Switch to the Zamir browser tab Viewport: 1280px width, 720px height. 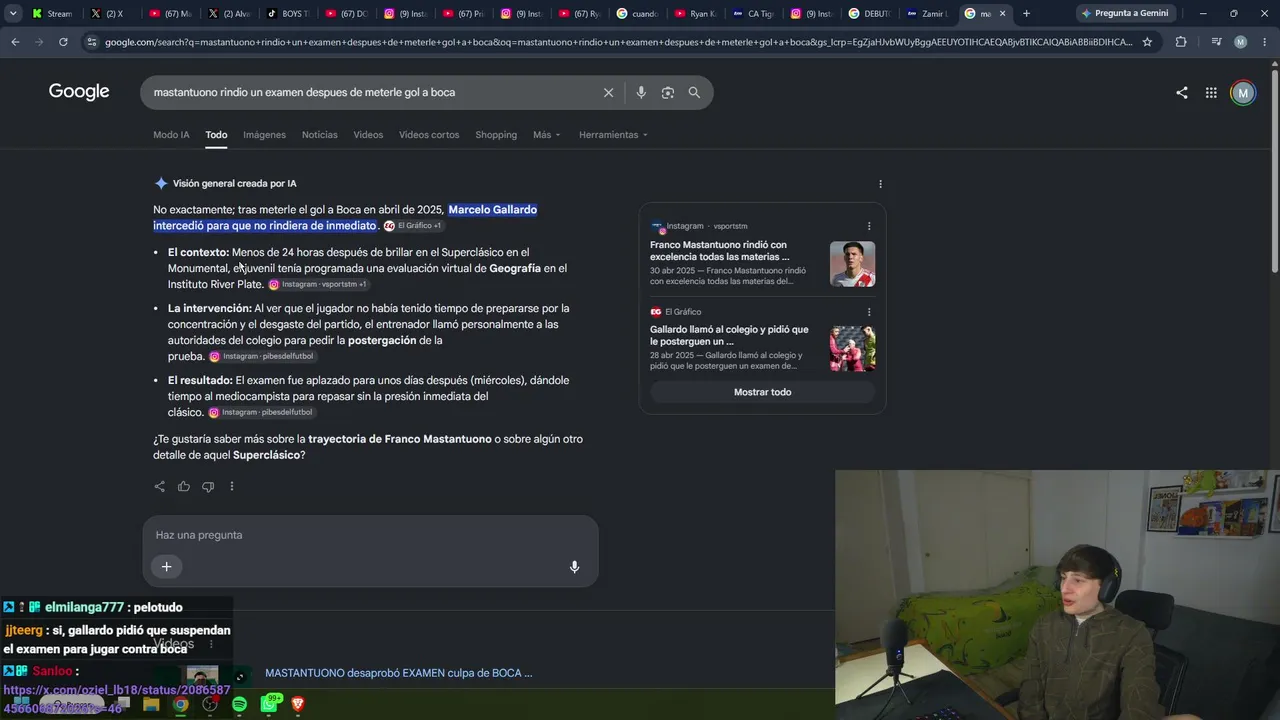click(x=928, y=14)
